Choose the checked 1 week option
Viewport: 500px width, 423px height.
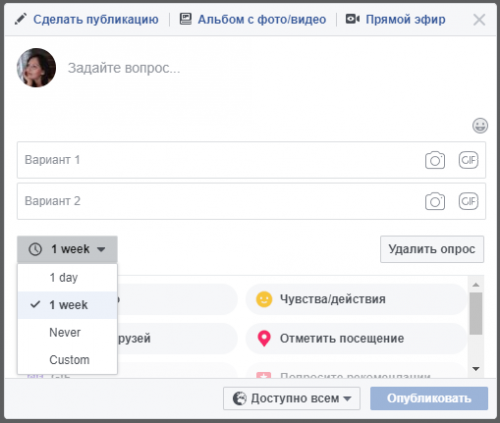point(67,305)
